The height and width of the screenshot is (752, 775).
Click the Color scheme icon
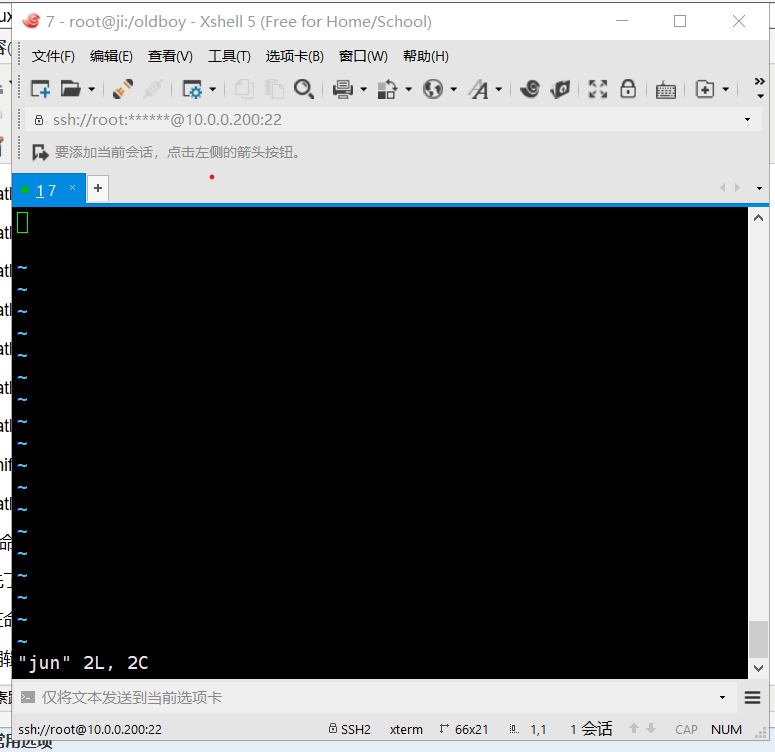point(387,89)
